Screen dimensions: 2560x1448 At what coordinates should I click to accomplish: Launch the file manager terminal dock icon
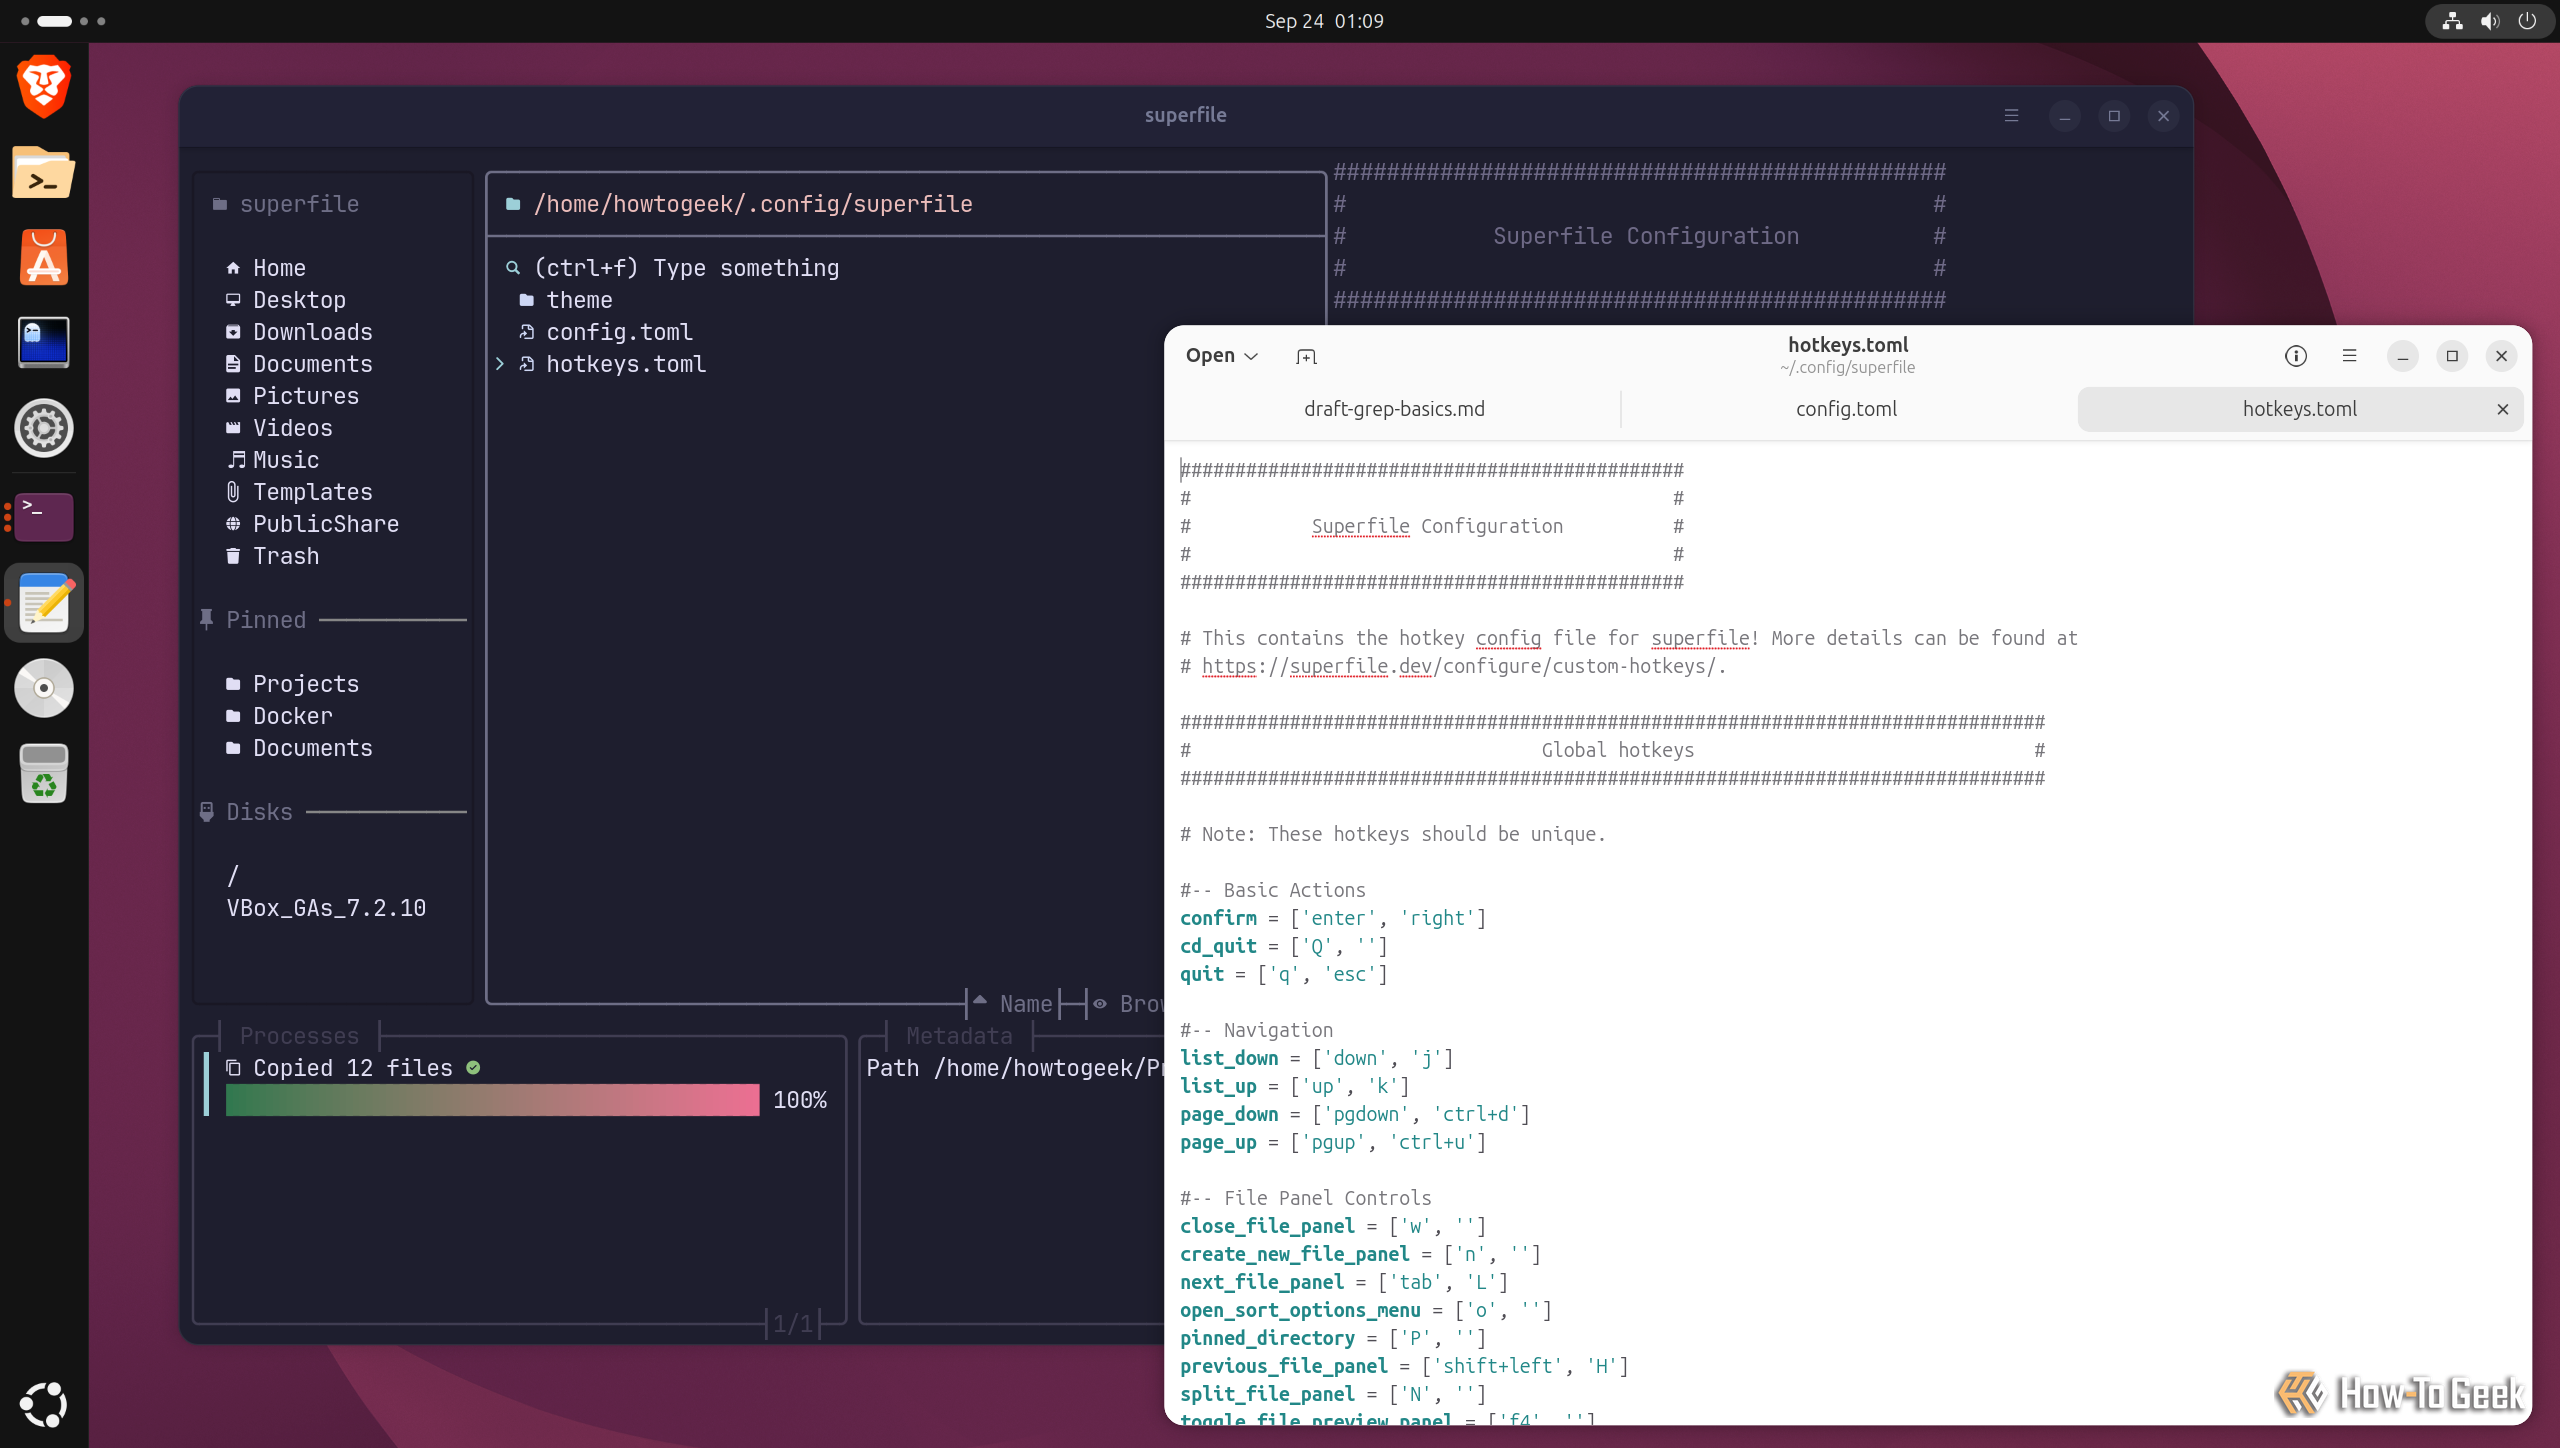tap(44, 173)
